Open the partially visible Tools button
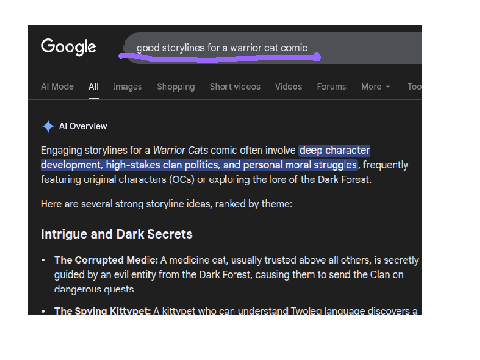Screen dimensions: 480x360 (x=414, y=87)
